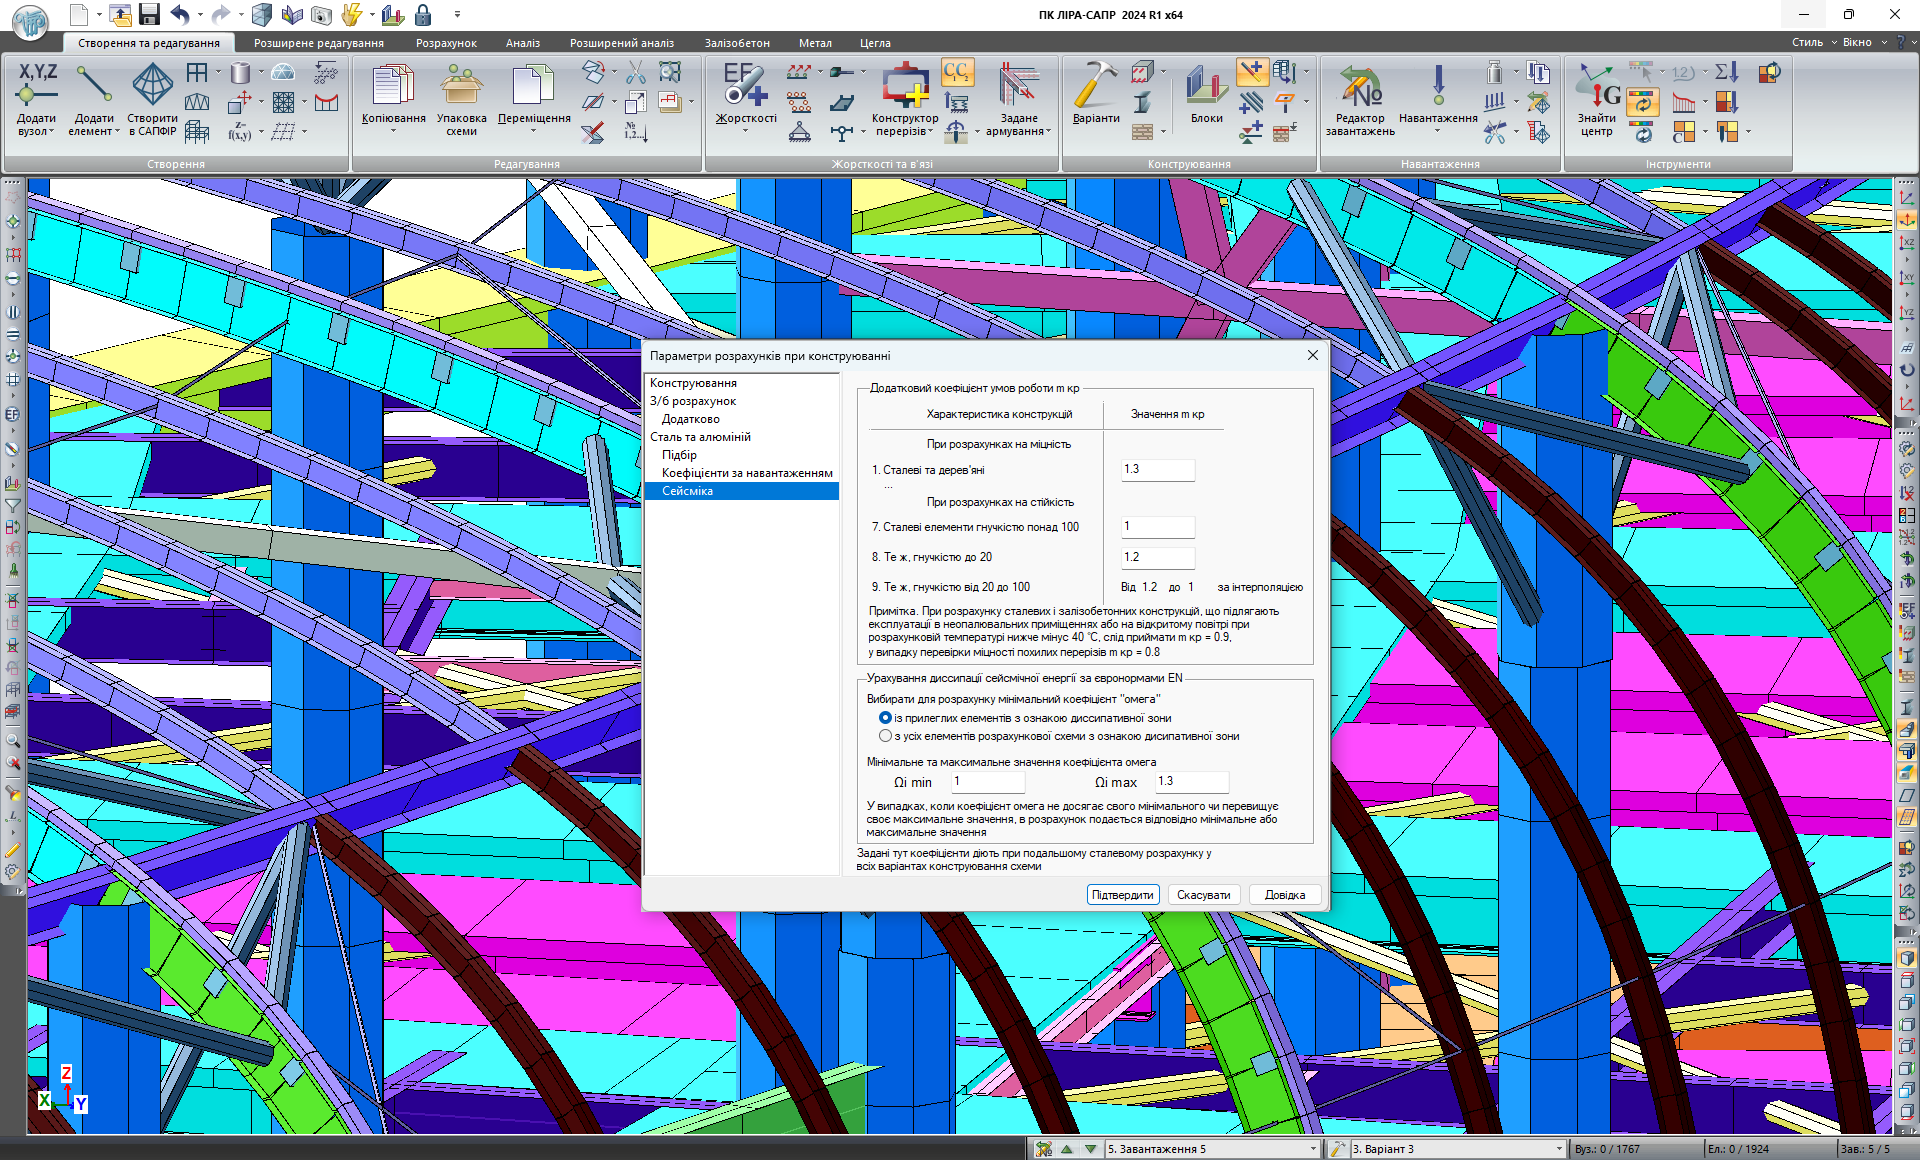This screenshot has height=1160, width=1920.
Task: Open the Розширений аналіз tab
Action: point(621,43)
